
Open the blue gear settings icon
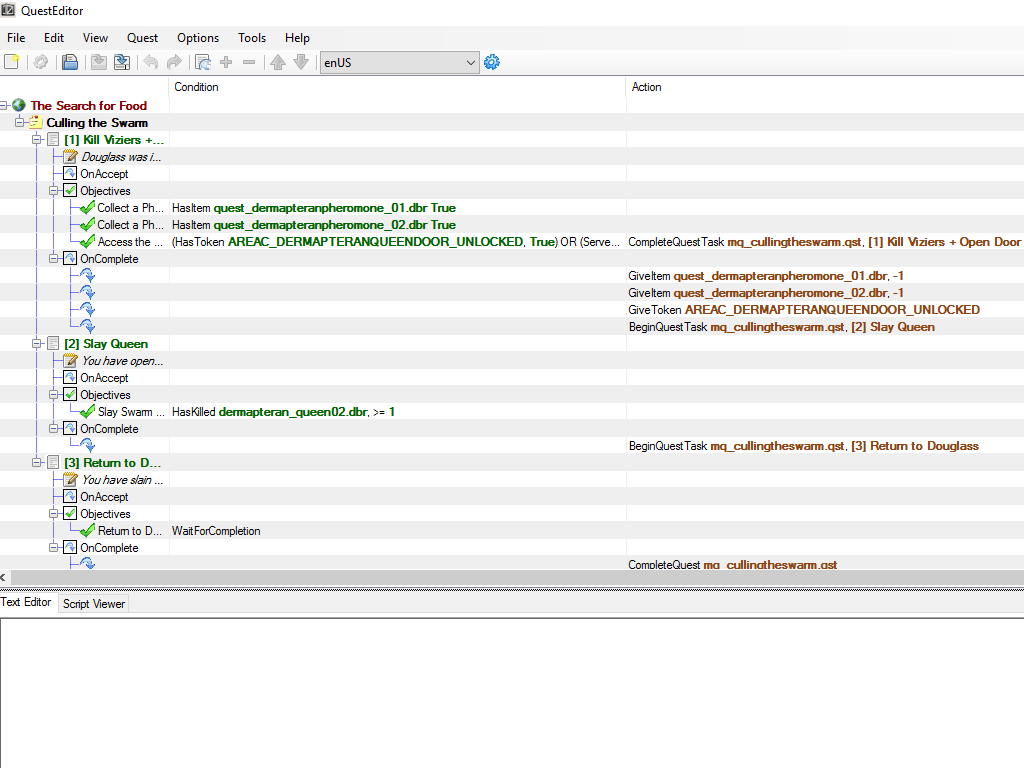pyautogui.click(x=491, y=62)
